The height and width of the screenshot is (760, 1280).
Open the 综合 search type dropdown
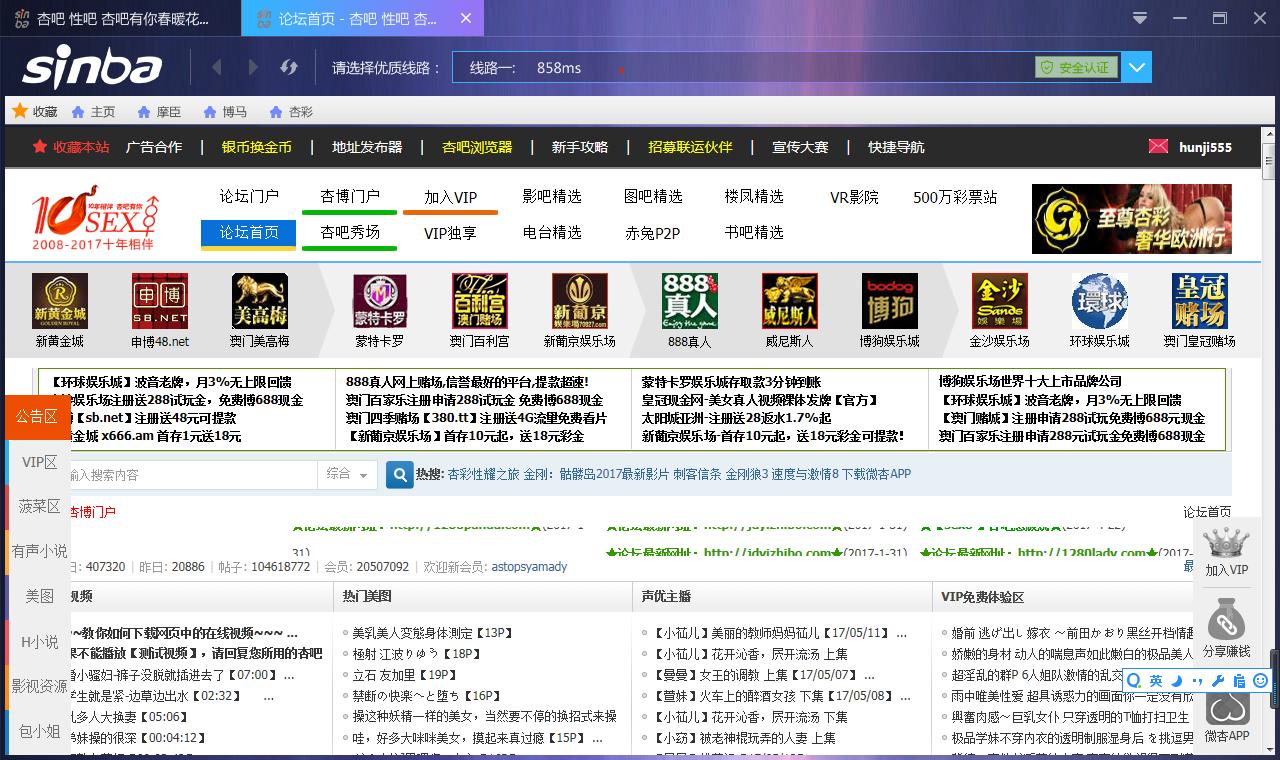[x=347, y=474]
